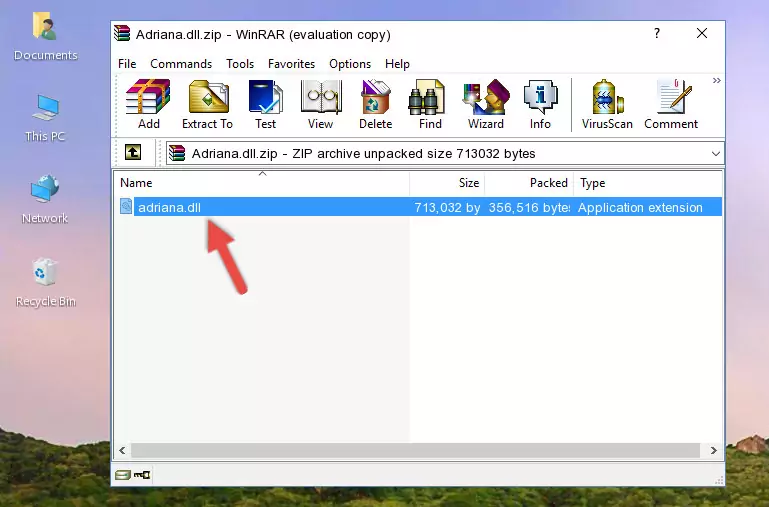Click the horizontal scrollbar track
The height and width of the screenshot is (507, 769).
tap(415, 450)
